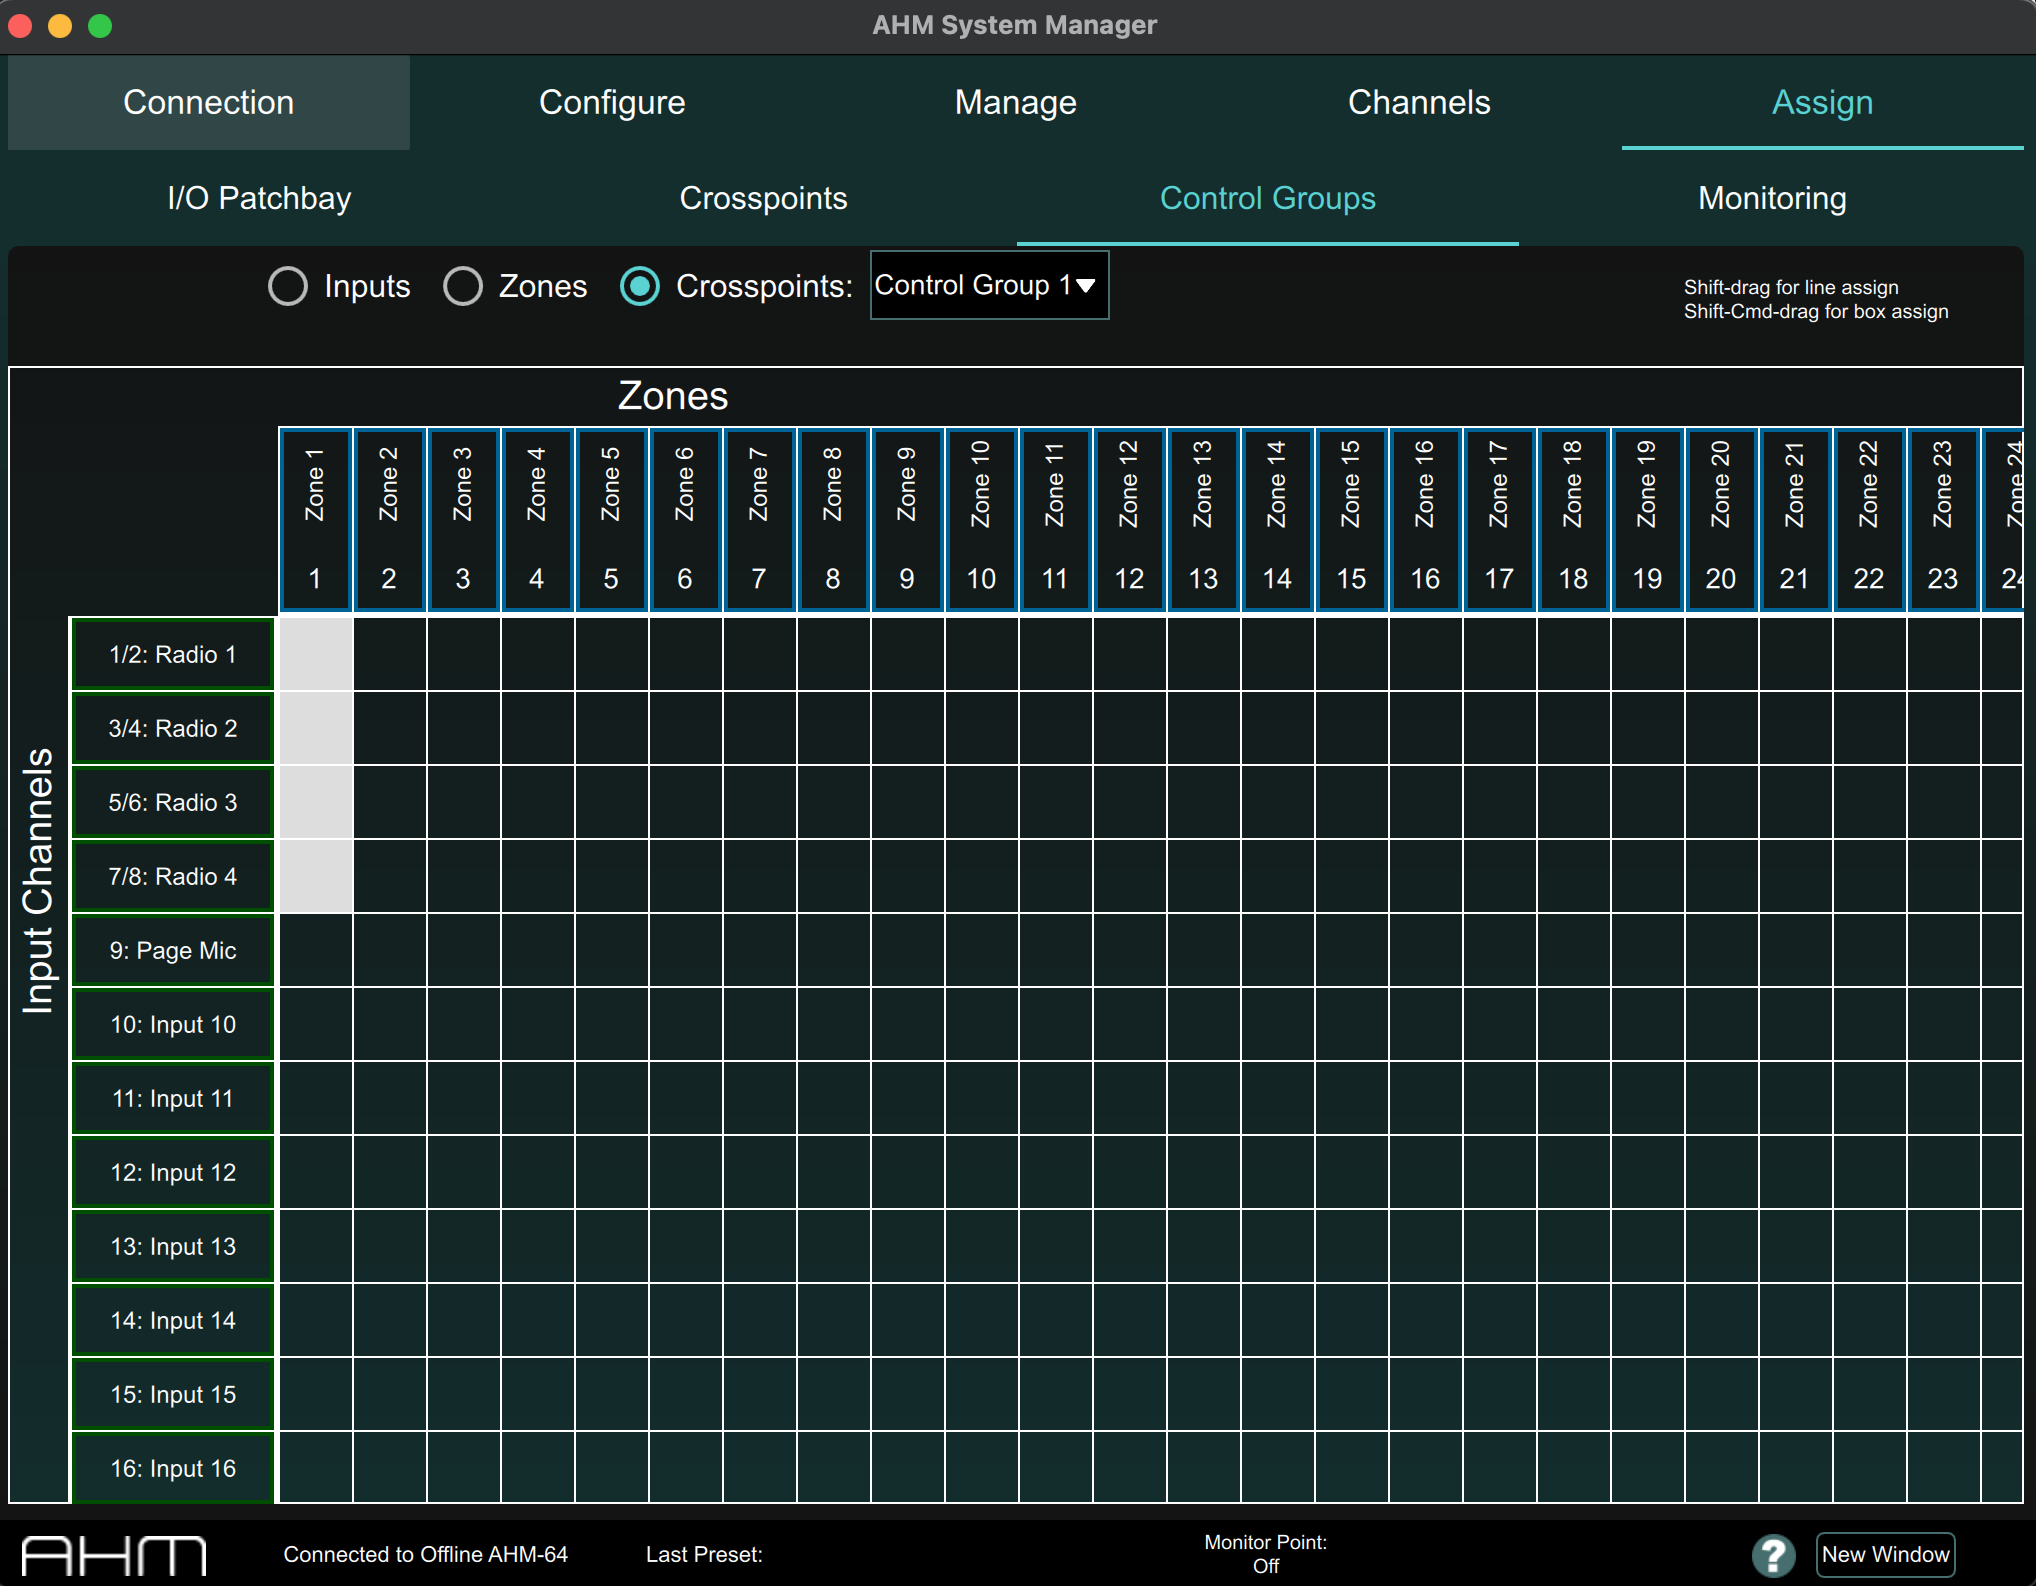
Task: Select the 11: Input 11 channel row
Action: point(173,1098)
